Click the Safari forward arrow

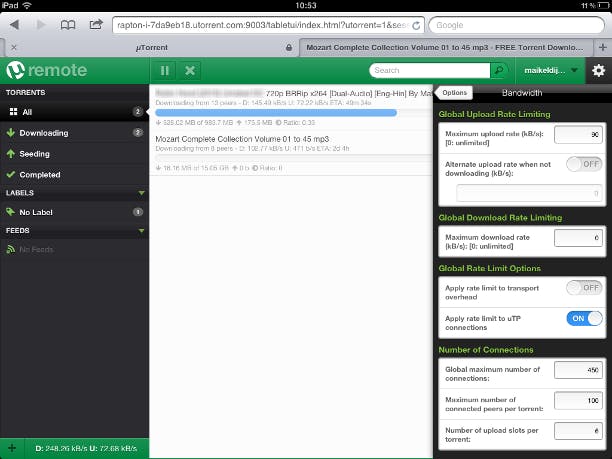(40, 25)
